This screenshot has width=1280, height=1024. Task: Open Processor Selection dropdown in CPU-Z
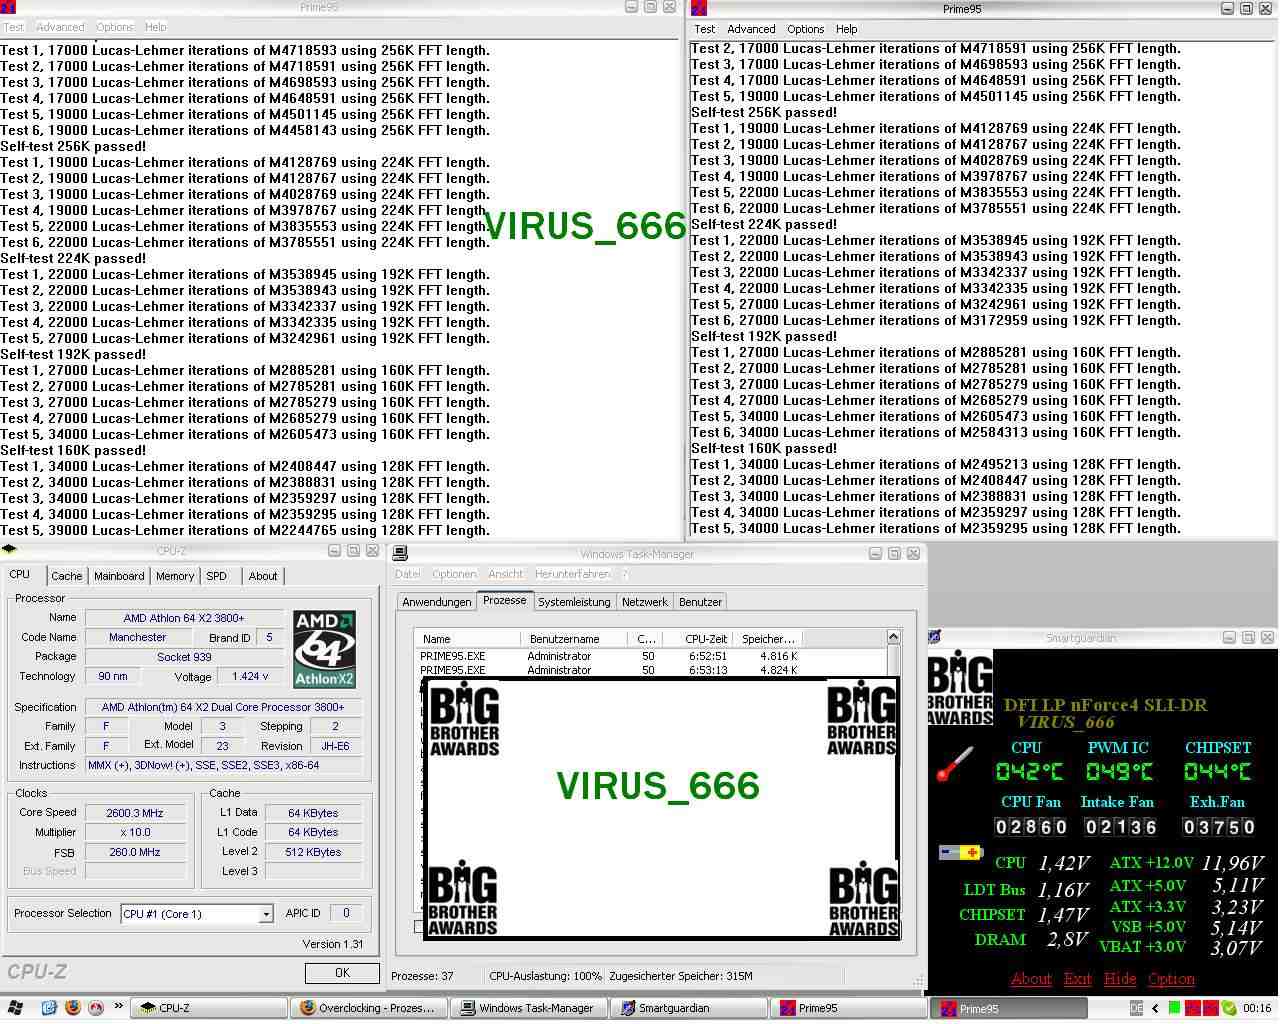coord(265,914)
